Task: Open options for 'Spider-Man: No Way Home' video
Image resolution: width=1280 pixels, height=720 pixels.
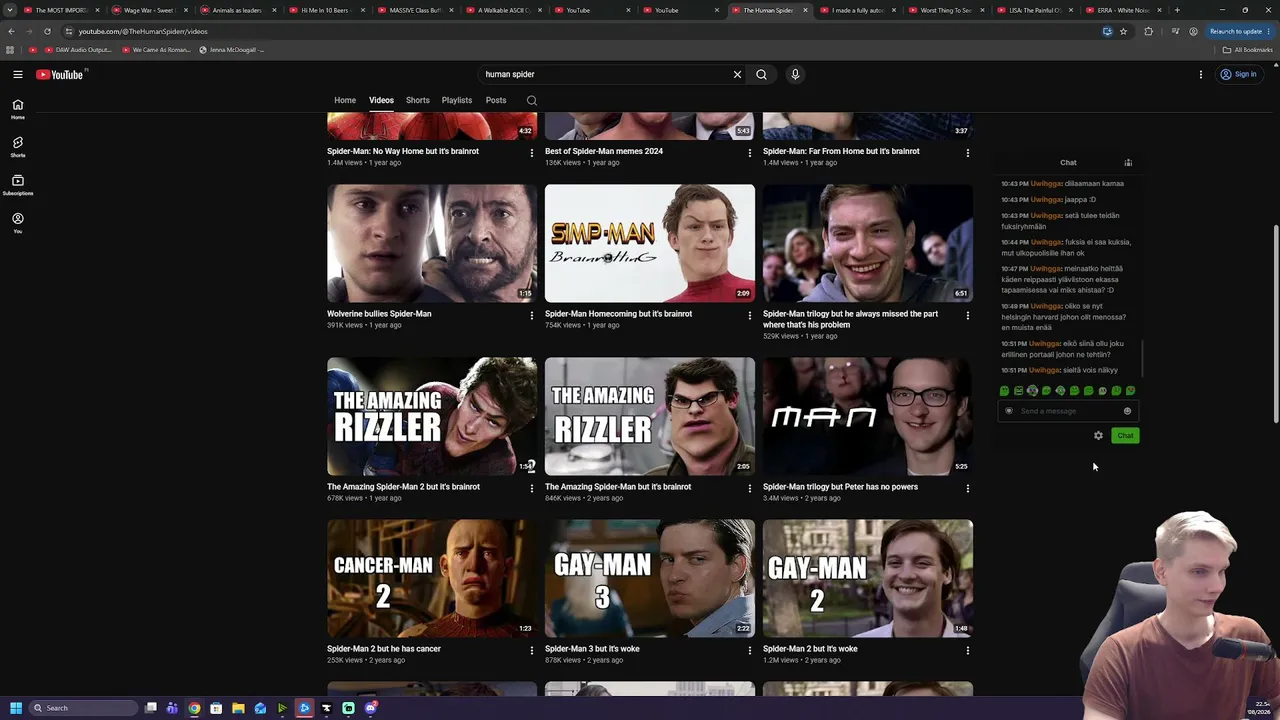Action: (x=532, y=153)
